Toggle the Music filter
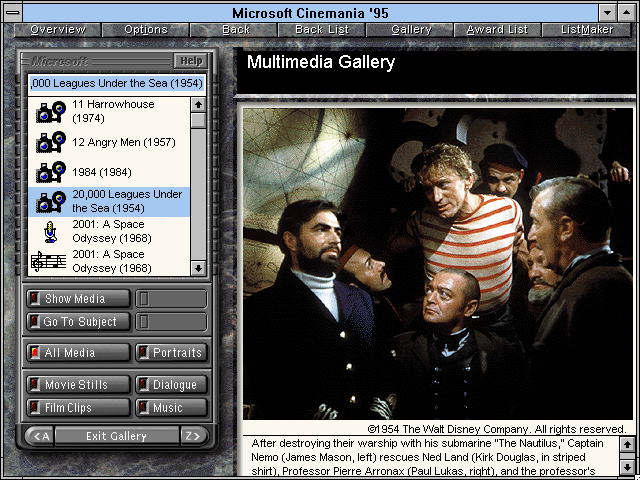 [x=171, y=408]
